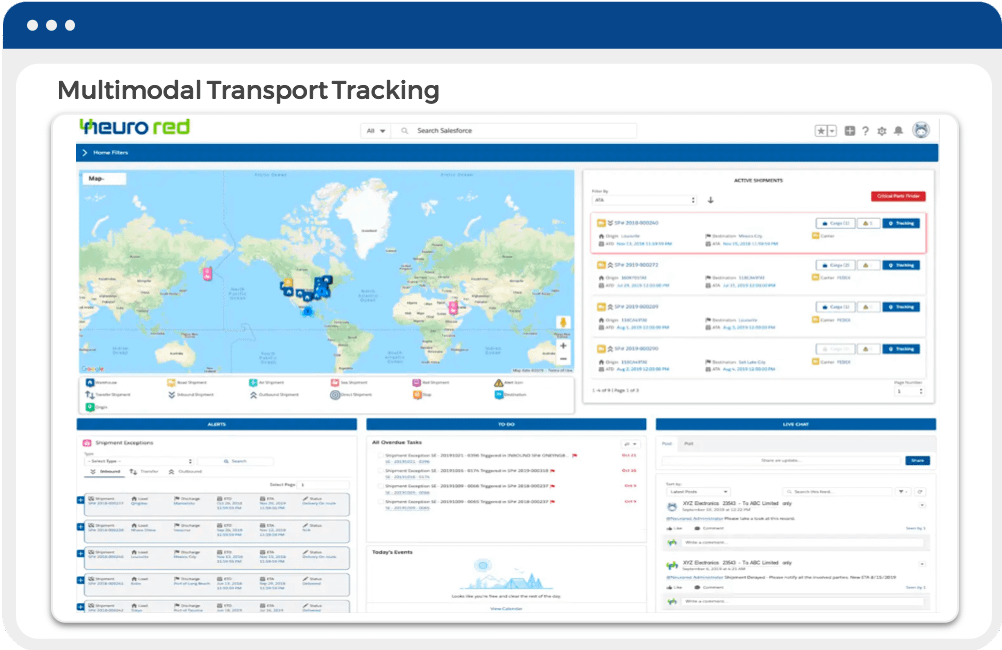Expand the first alert row with plus
Screen dimensions: 1002x650
point(80,500)
